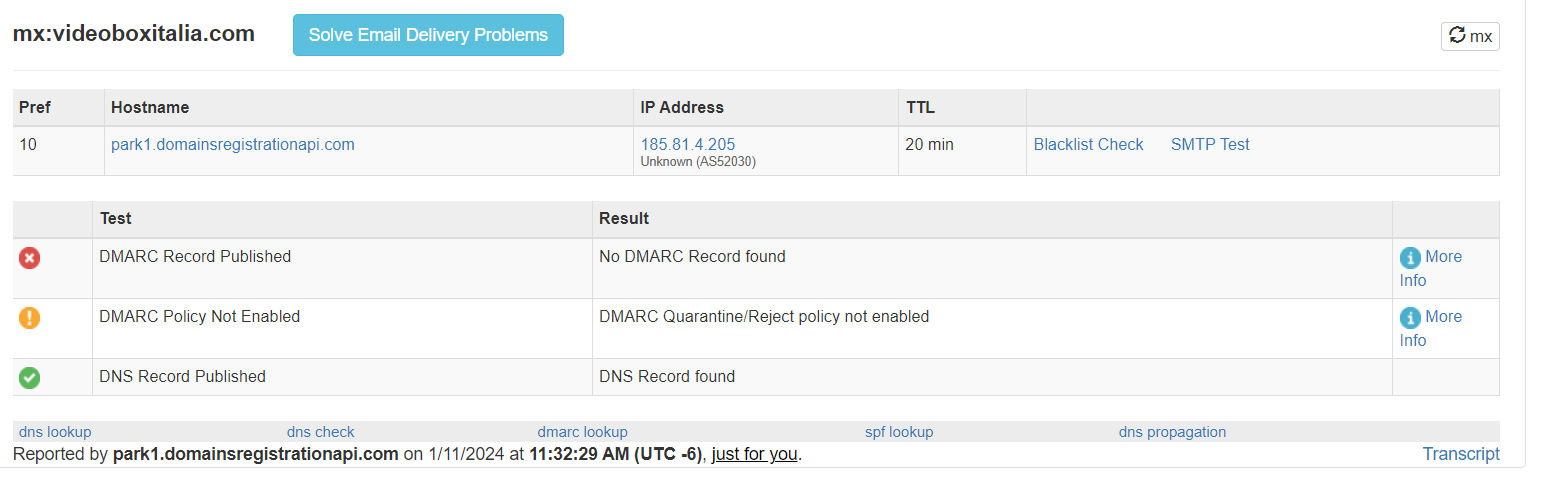The image size is (1550, 482).
Task: Click the red DMARC Record failed icon
Action: pos(30,258)
